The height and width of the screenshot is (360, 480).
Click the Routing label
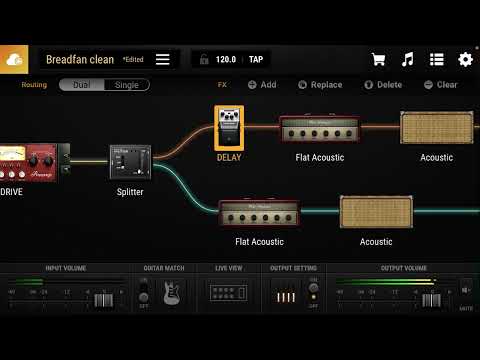click(34, 85)
